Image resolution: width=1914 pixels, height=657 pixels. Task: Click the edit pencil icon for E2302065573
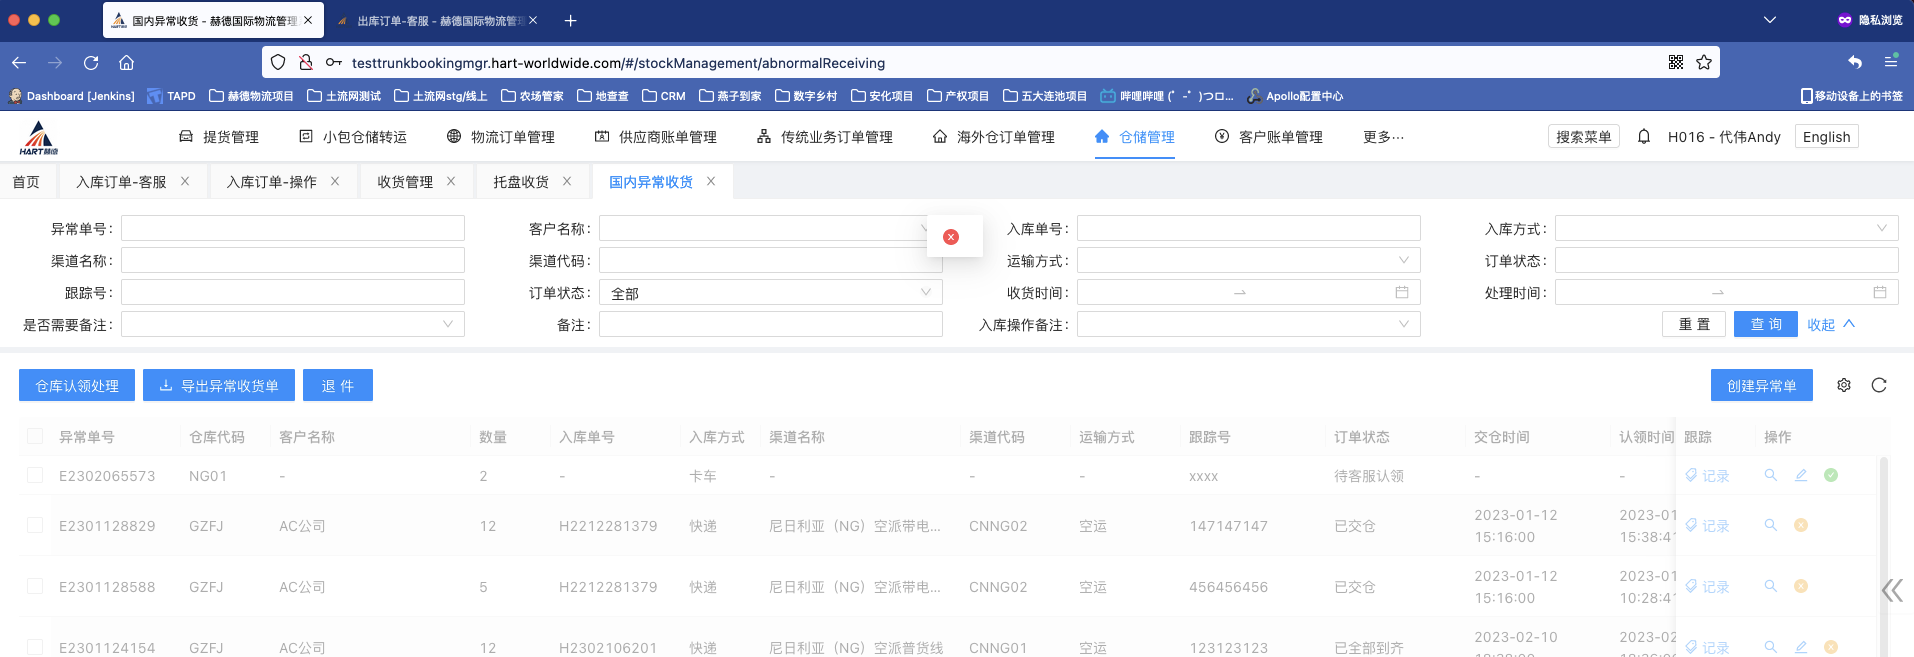pos(1801,475)
